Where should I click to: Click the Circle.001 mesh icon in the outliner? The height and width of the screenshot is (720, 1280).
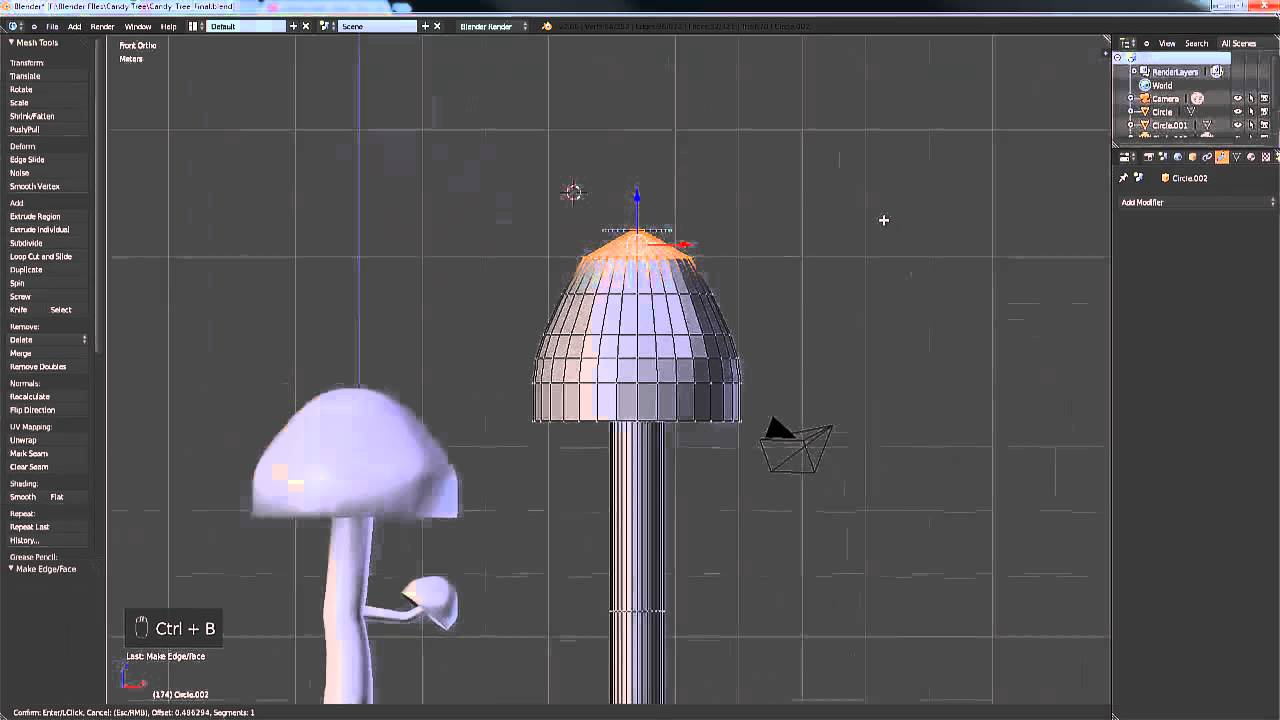1145,125
